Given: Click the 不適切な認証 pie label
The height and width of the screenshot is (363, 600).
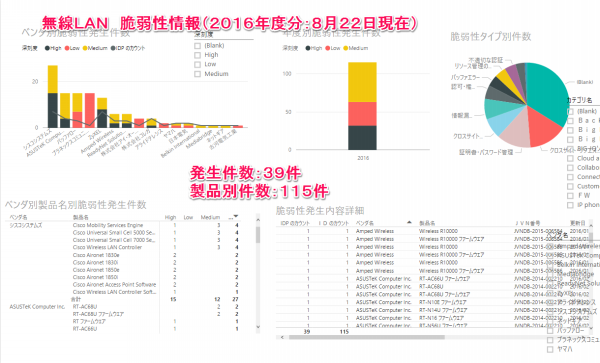Looking at the screenshot, I should (486, 60).
